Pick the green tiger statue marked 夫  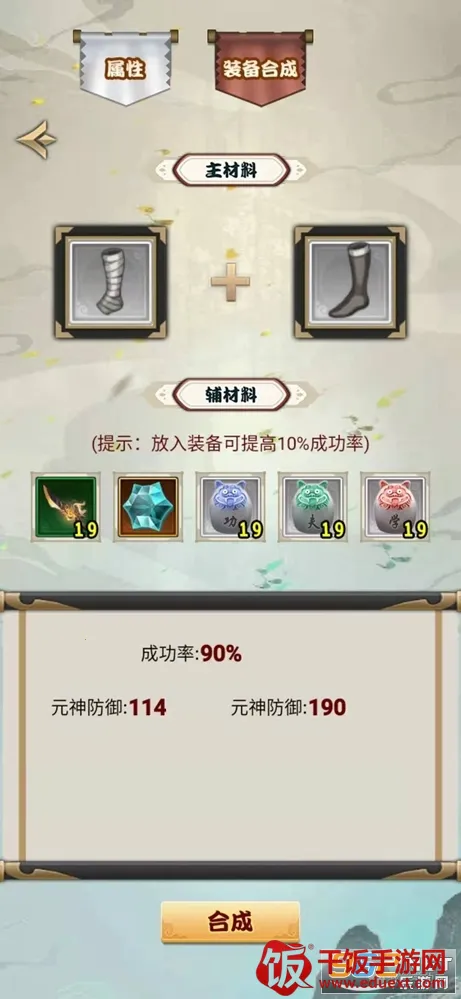click(x=313, y=507)
